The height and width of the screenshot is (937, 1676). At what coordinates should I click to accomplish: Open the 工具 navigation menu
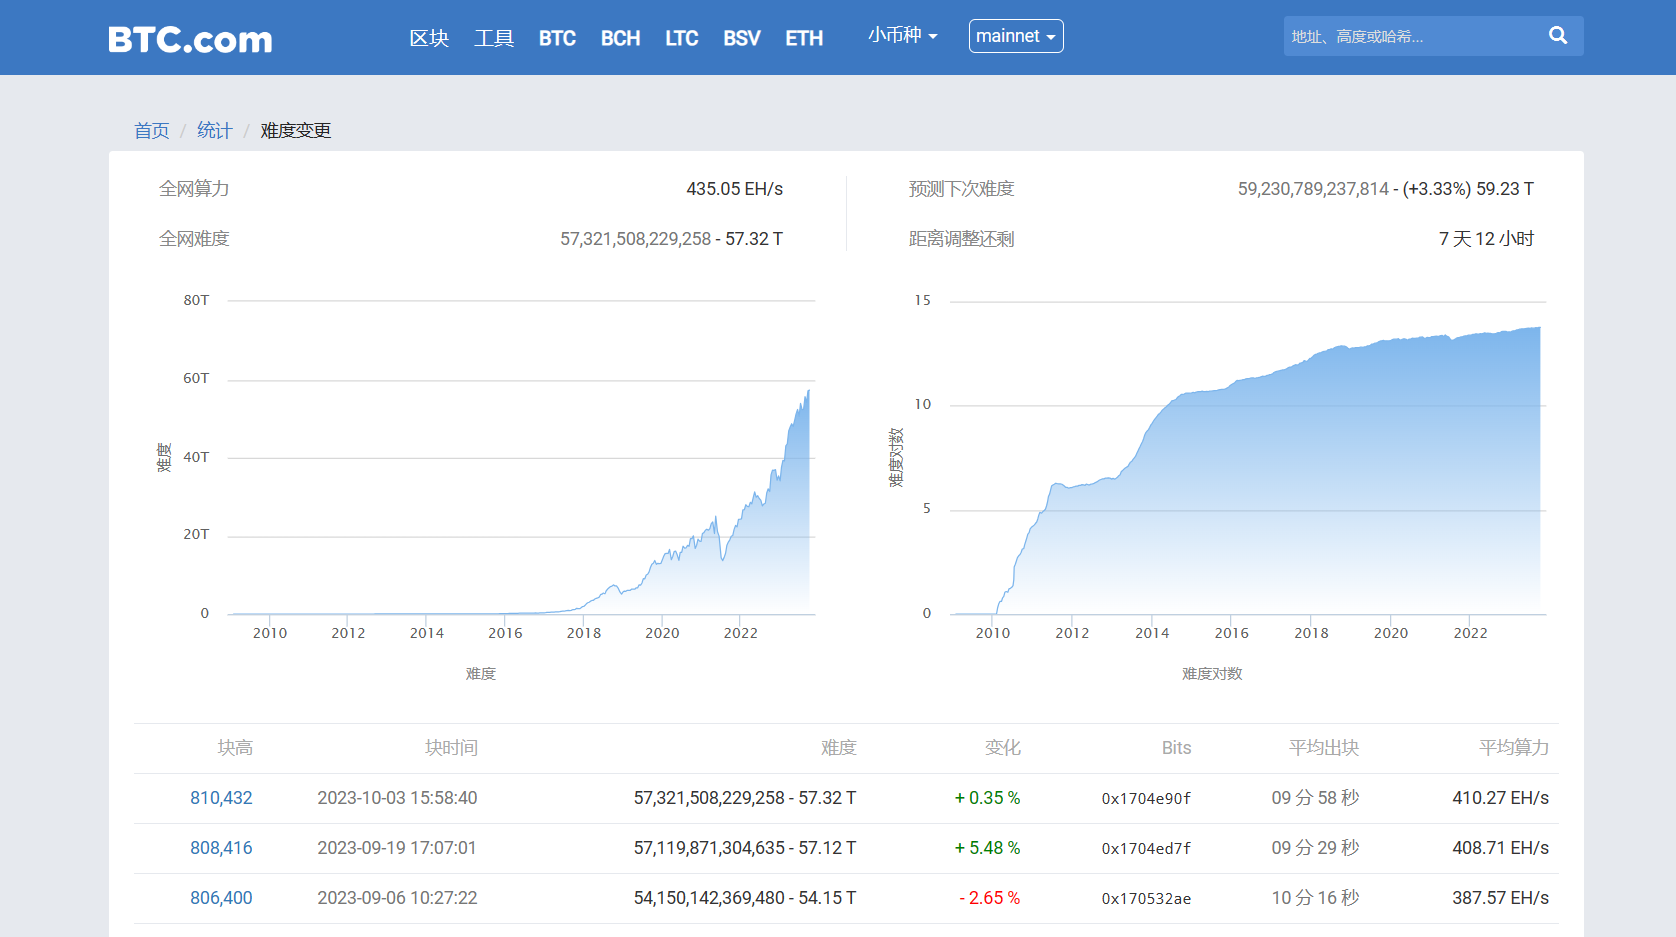pos(494,38)
